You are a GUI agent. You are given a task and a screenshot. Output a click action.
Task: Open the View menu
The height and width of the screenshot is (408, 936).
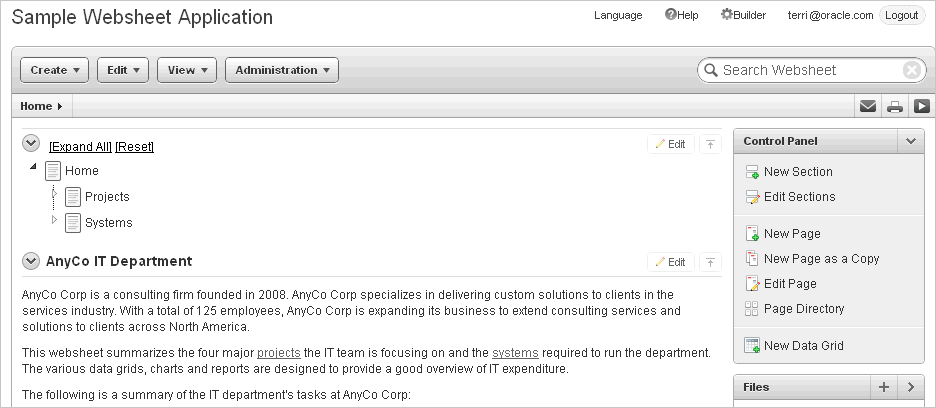[x=187, y=70]
